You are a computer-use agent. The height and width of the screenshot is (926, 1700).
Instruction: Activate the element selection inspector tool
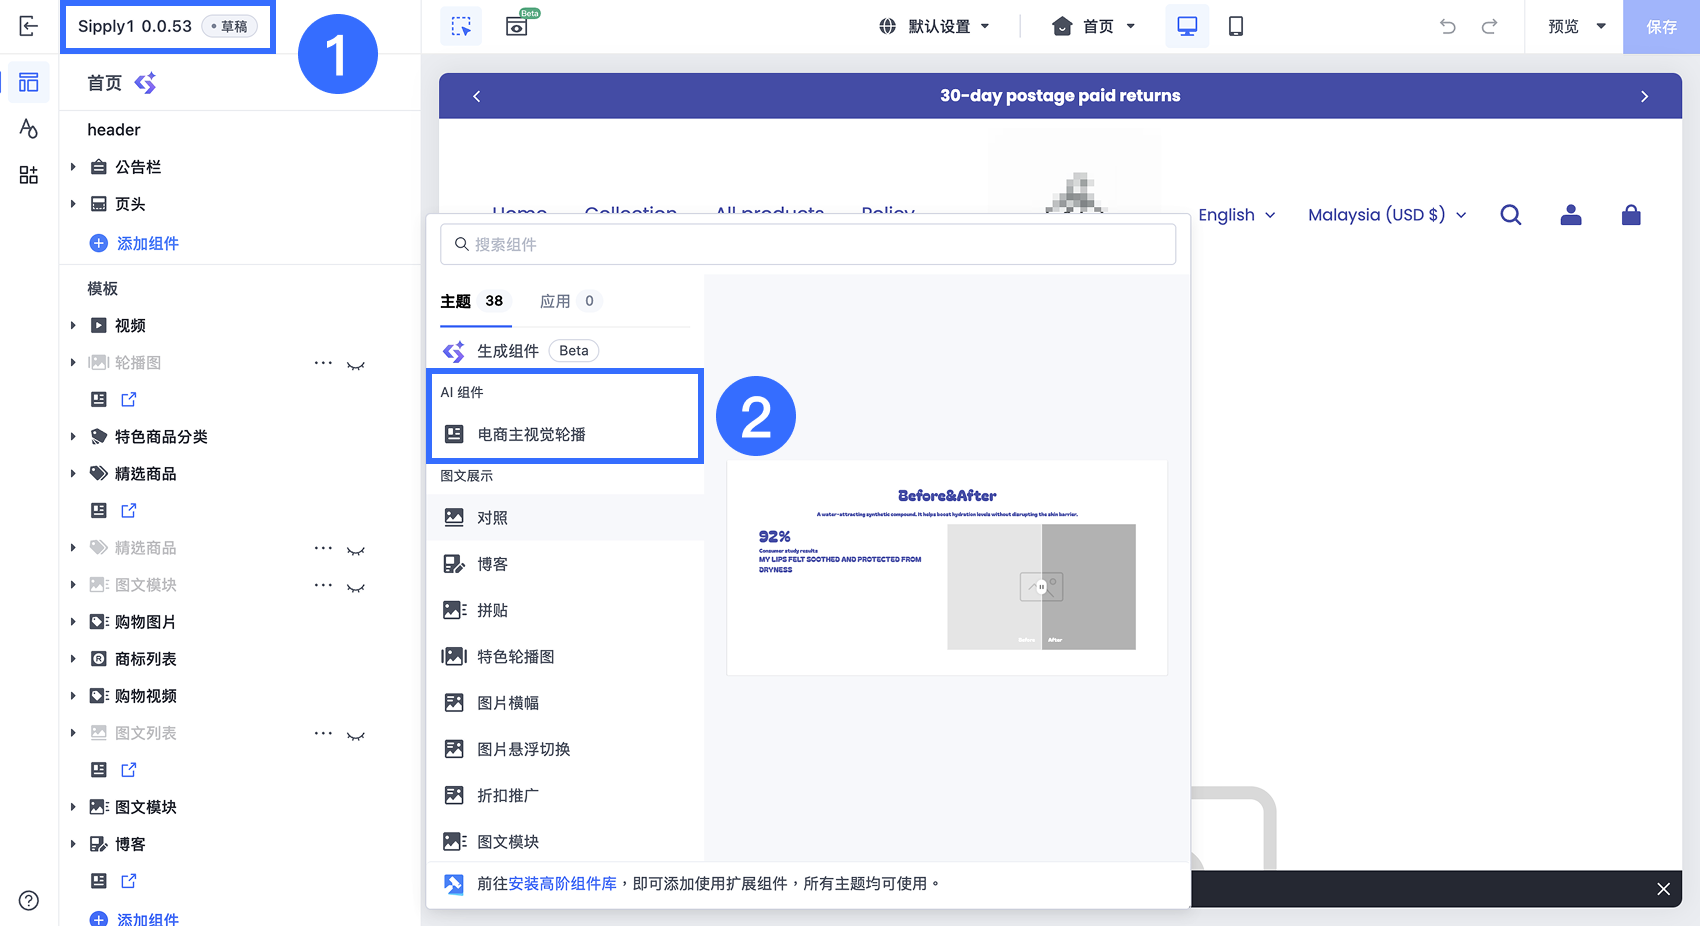tap(461, 26)
